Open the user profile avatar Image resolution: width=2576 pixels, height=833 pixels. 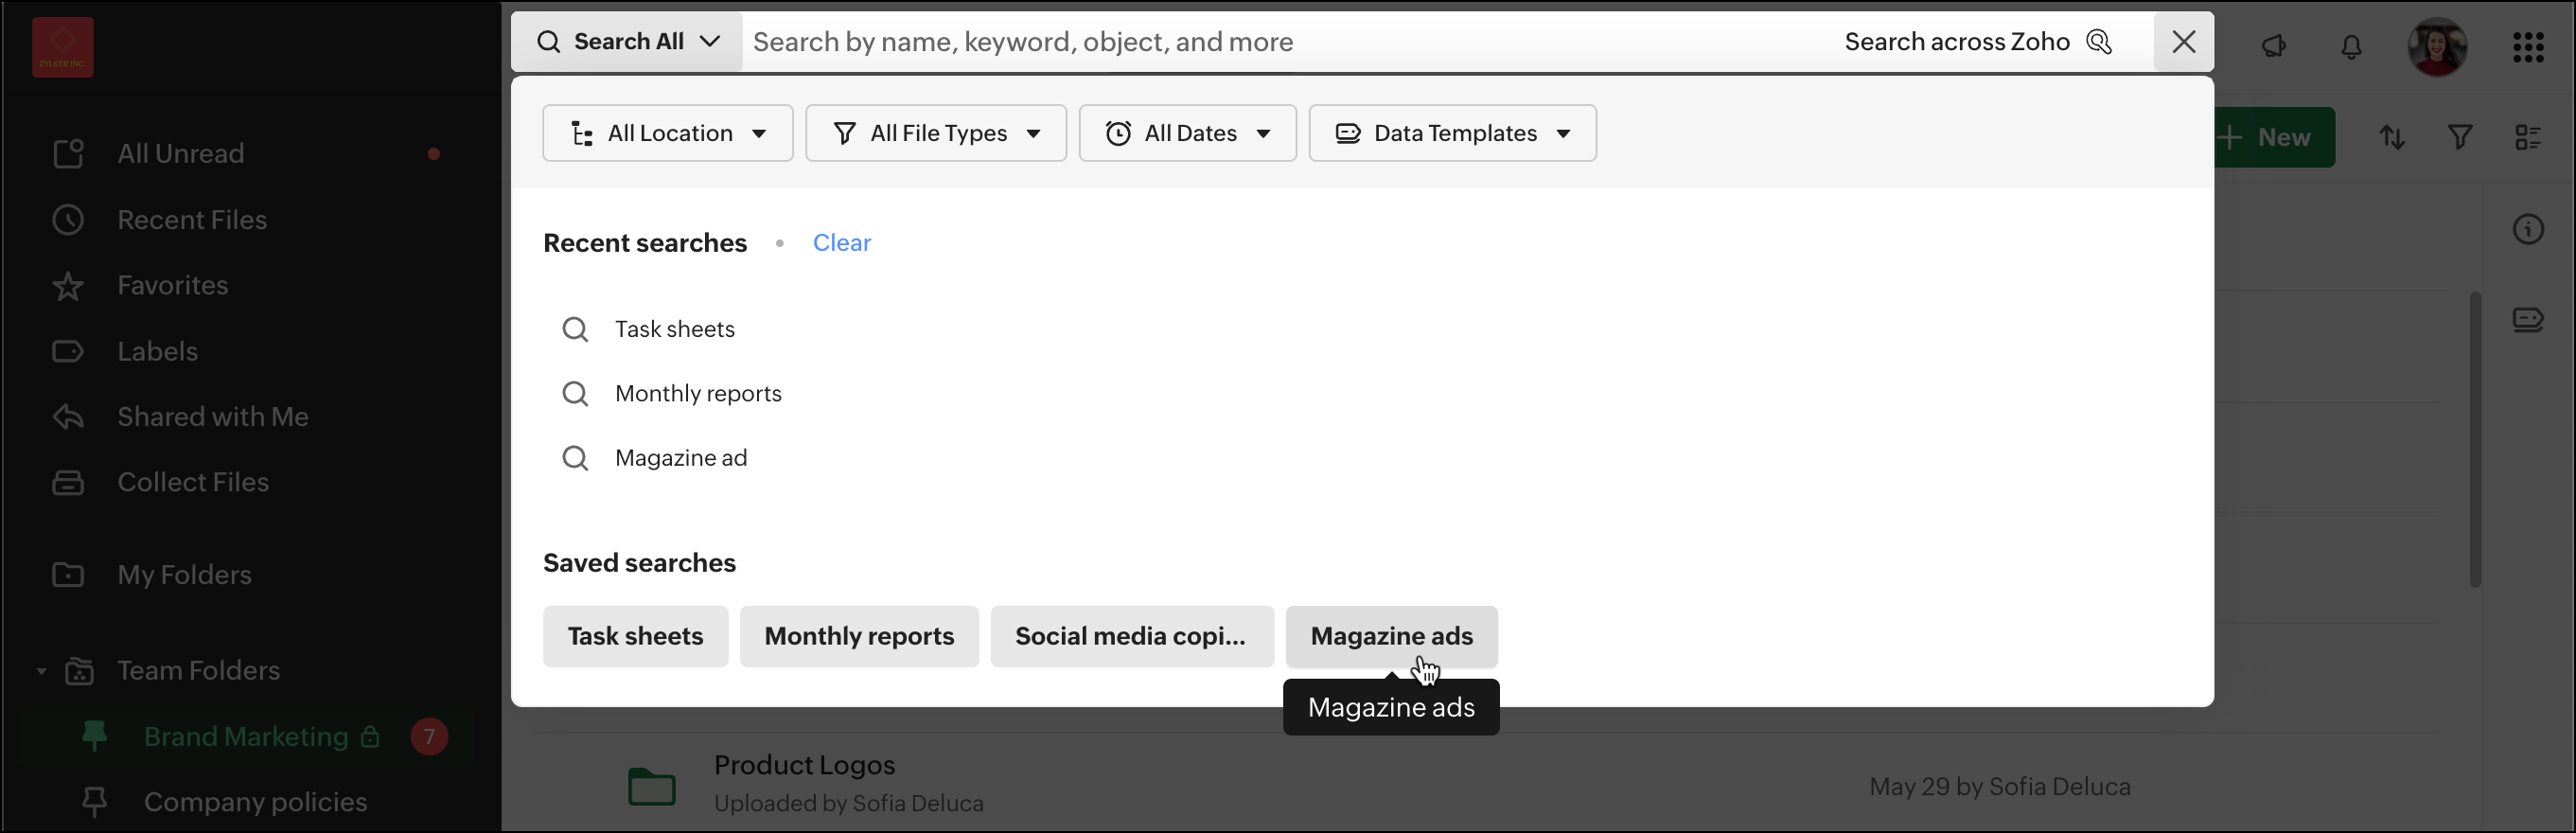[2437, 46]
